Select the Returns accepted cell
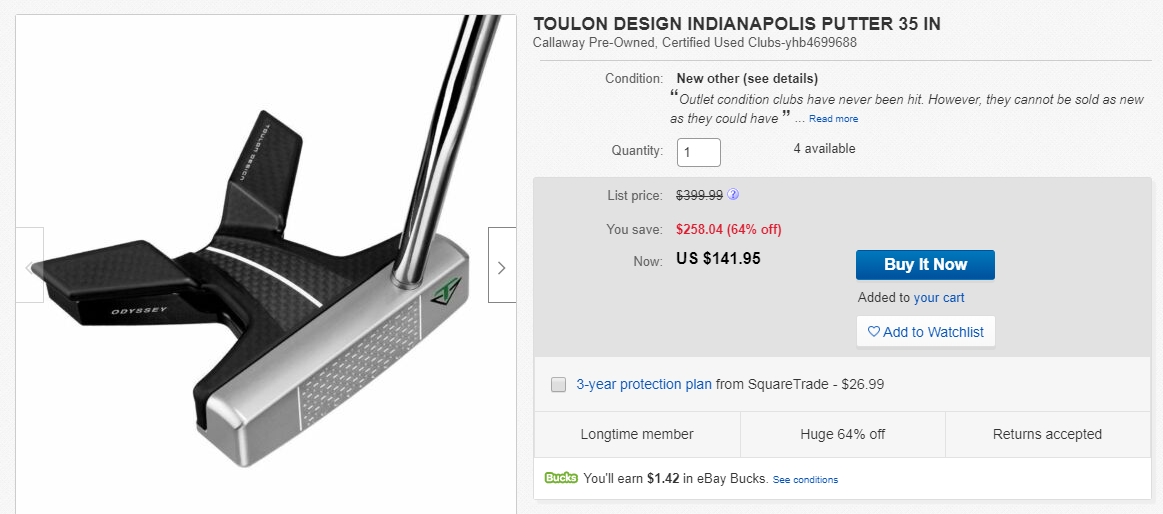1163x514 pixels. pyautogui.click(x=1047, y=434)
